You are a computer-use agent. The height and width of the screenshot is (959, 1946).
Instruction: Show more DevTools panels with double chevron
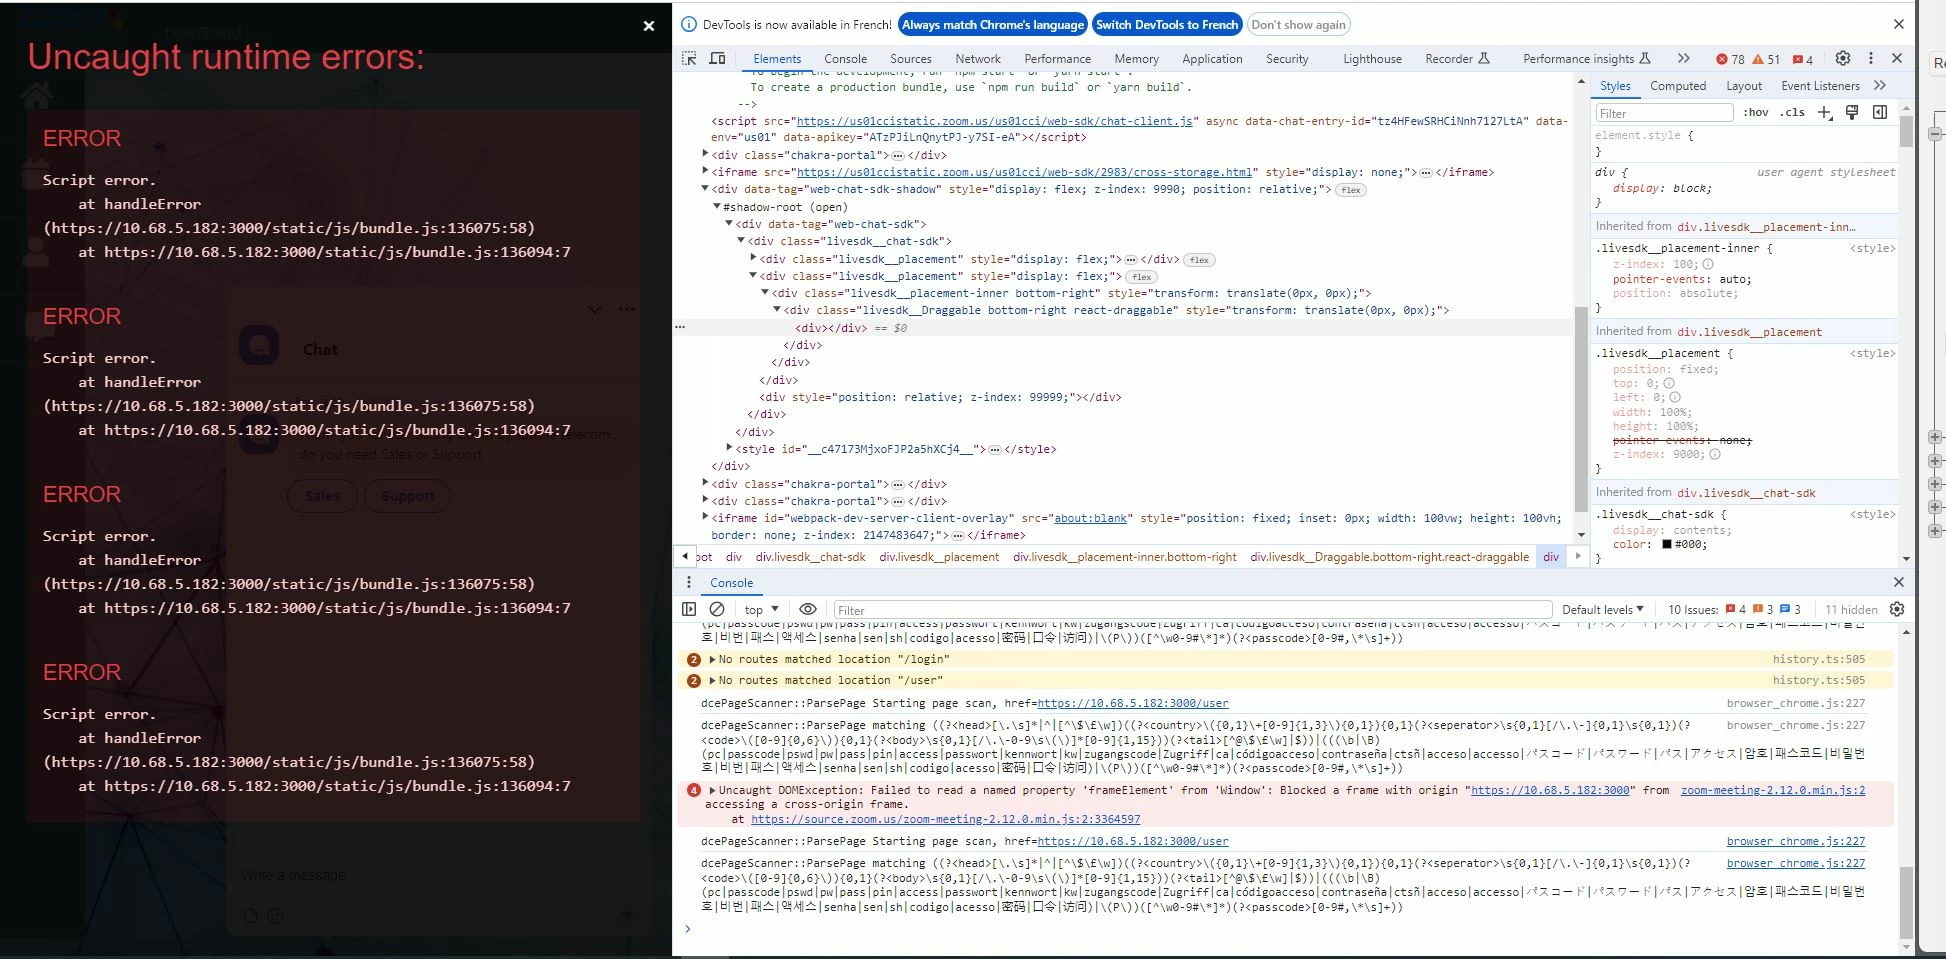point(1684,58)
